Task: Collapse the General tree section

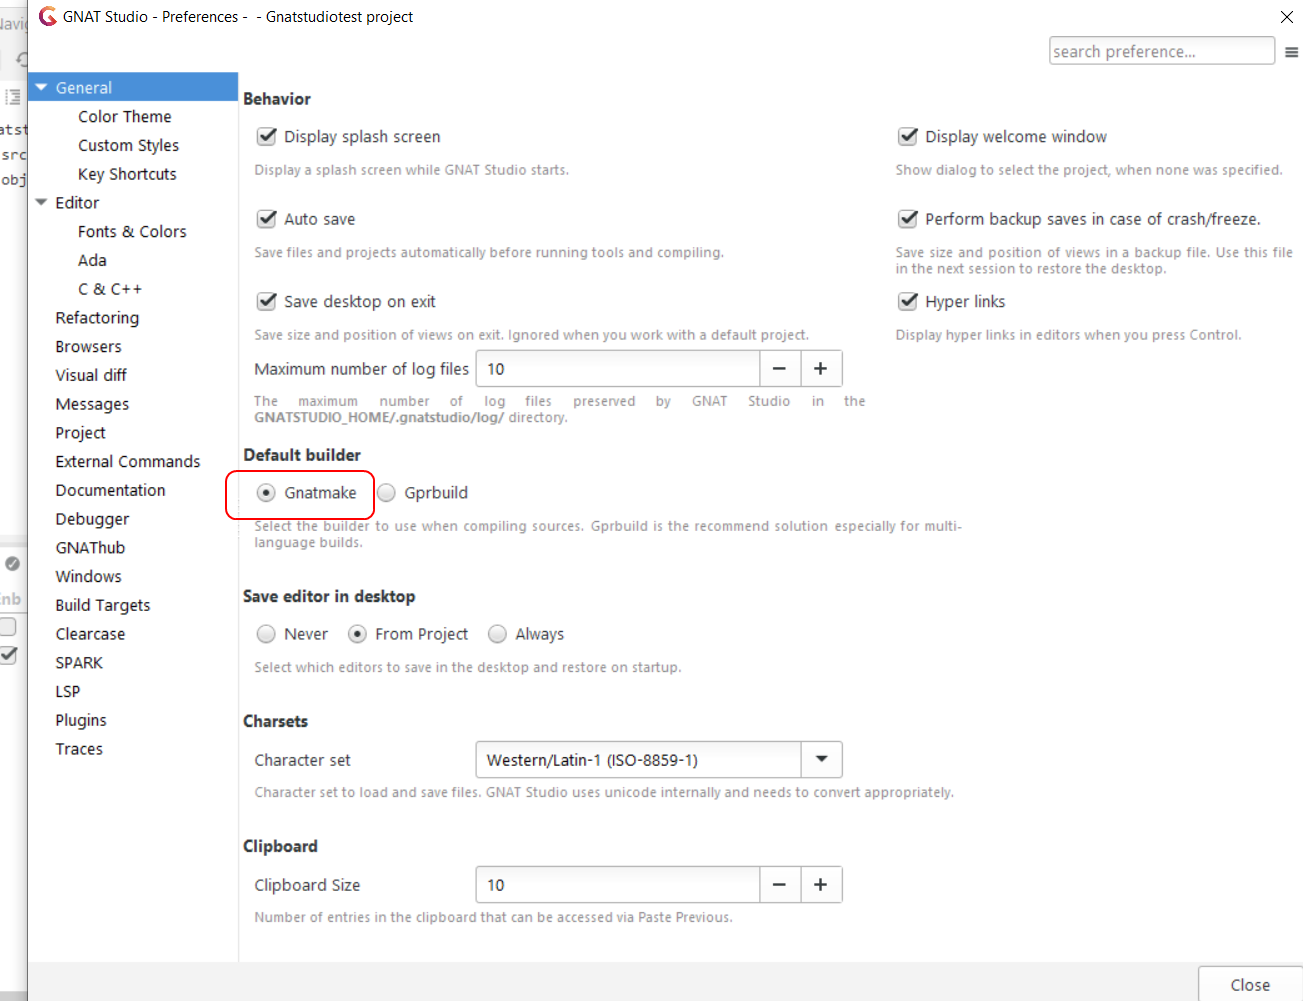Action: coord(42,87)
